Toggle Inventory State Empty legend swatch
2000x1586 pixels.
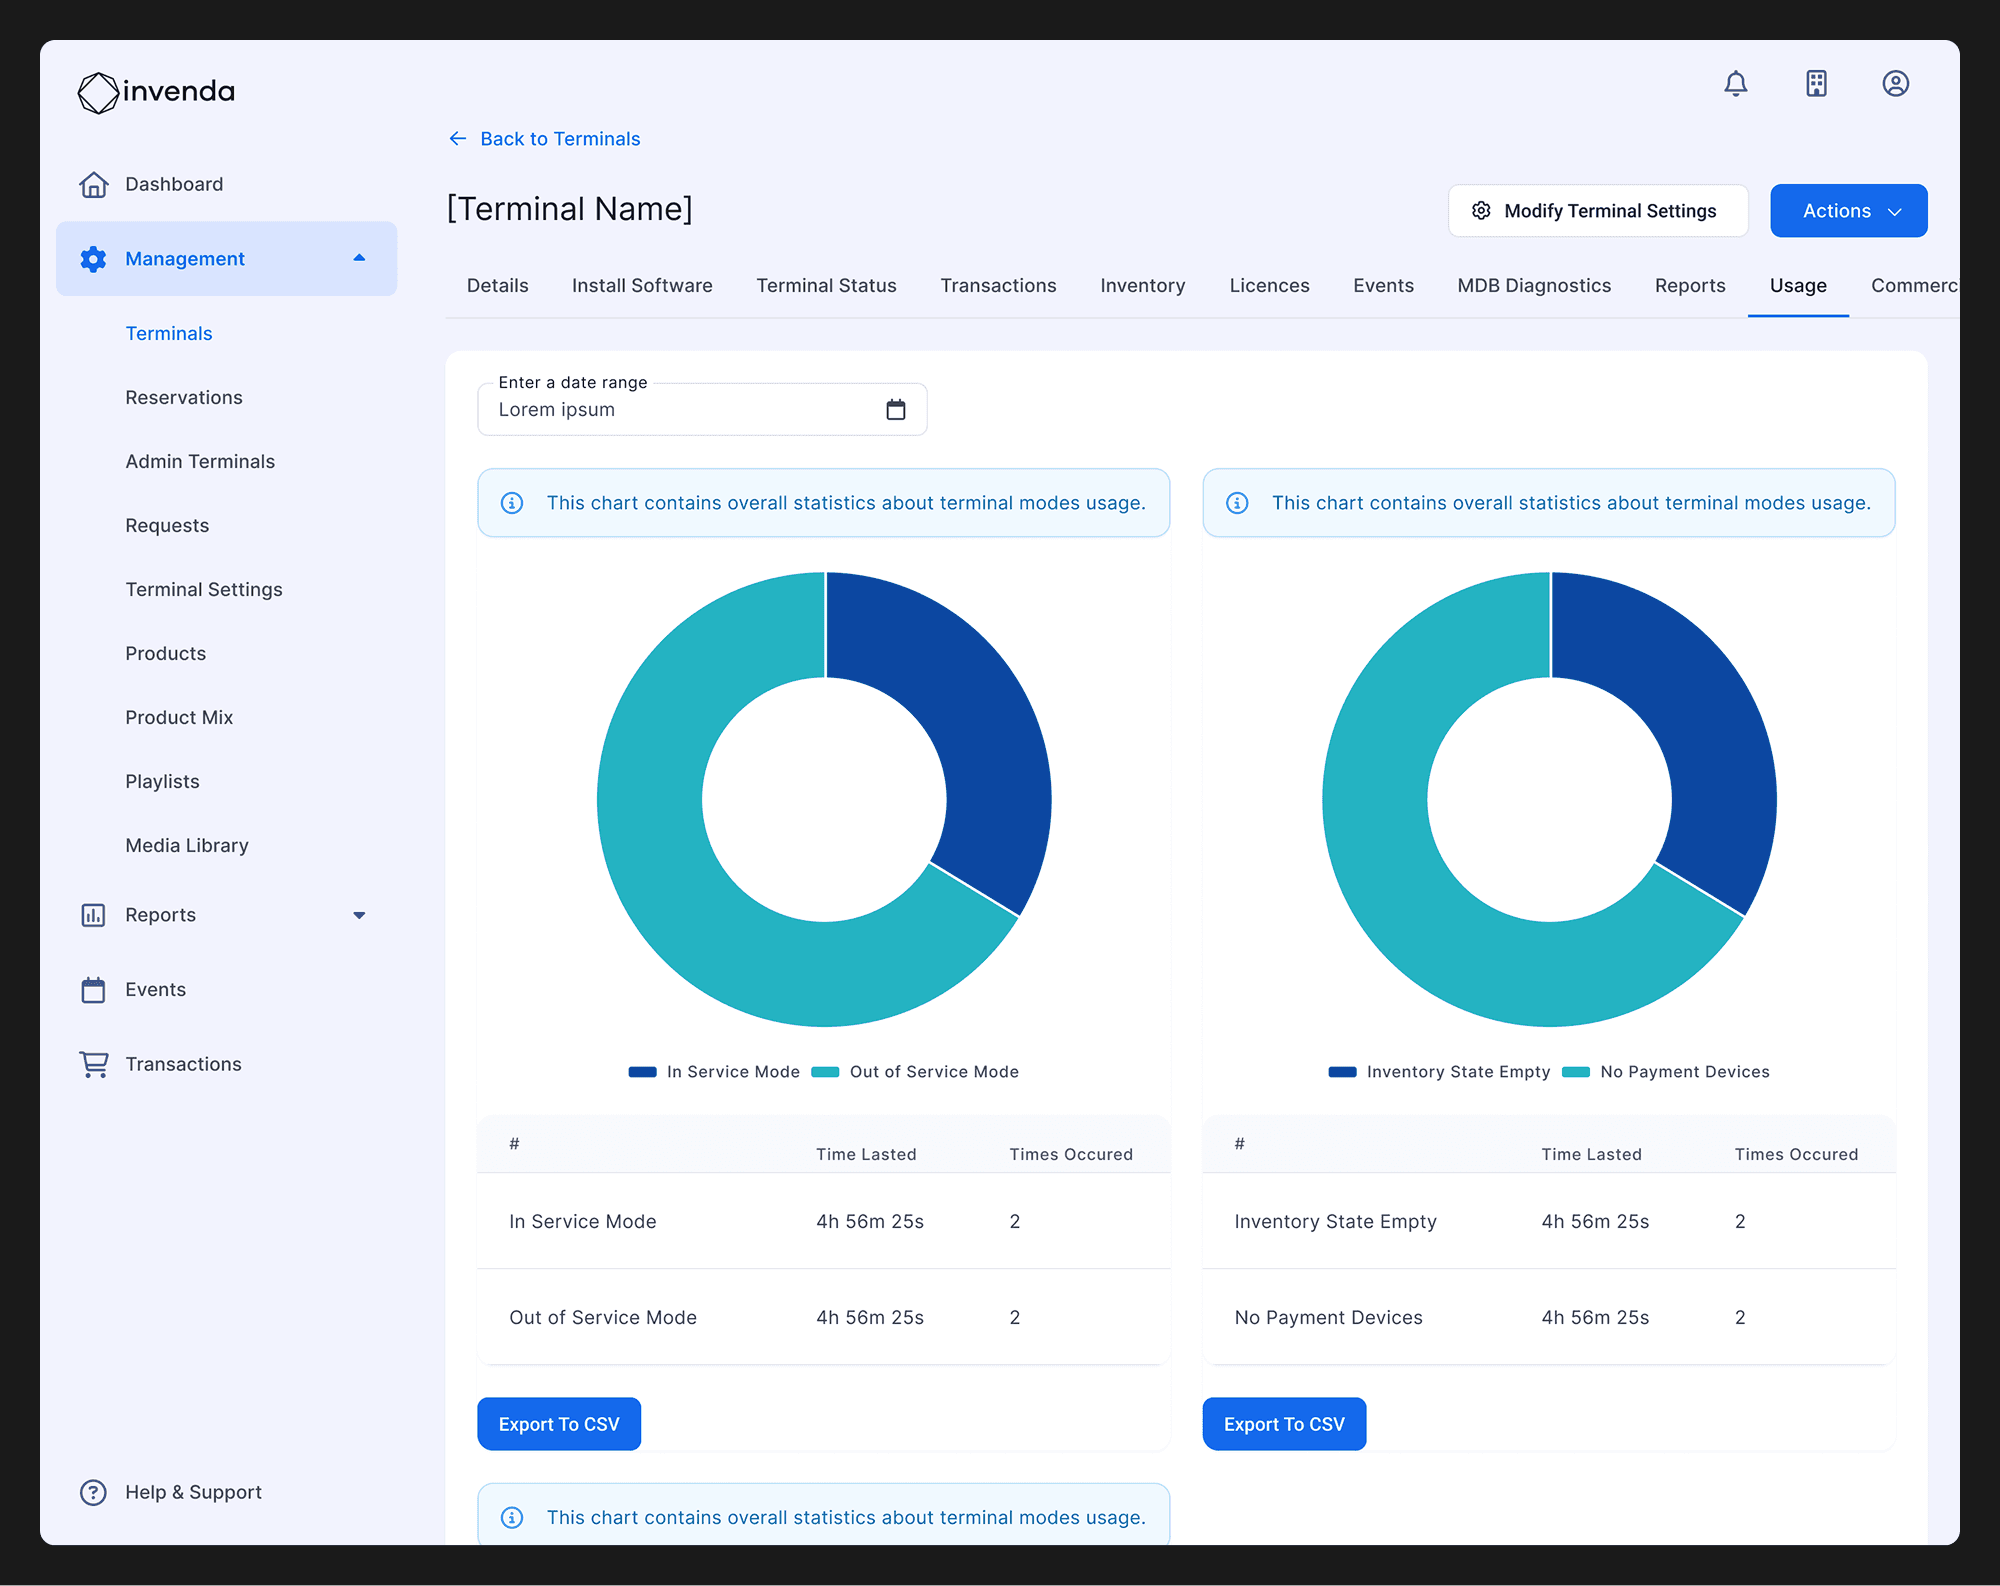pyautogui.click(x=1342, y=1072)
